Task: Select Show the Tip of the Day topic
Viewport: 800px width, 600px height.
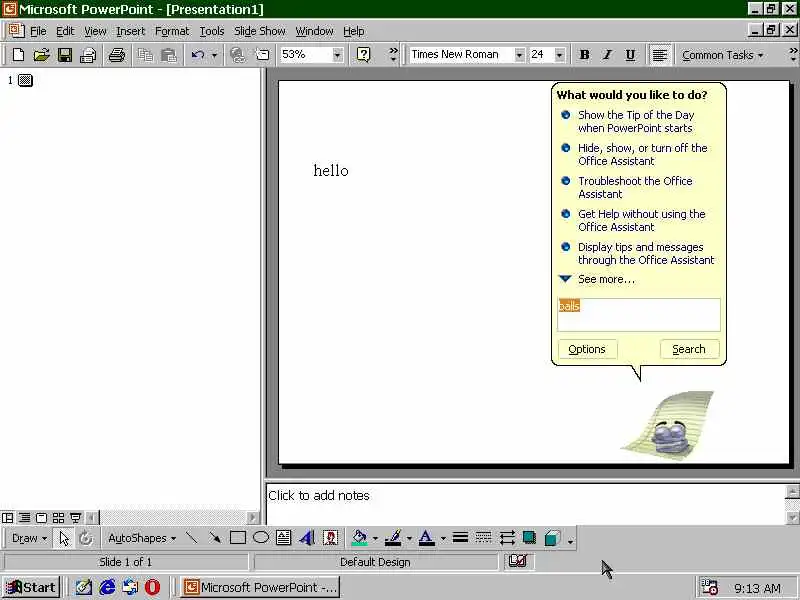Action: click(636, 121)
